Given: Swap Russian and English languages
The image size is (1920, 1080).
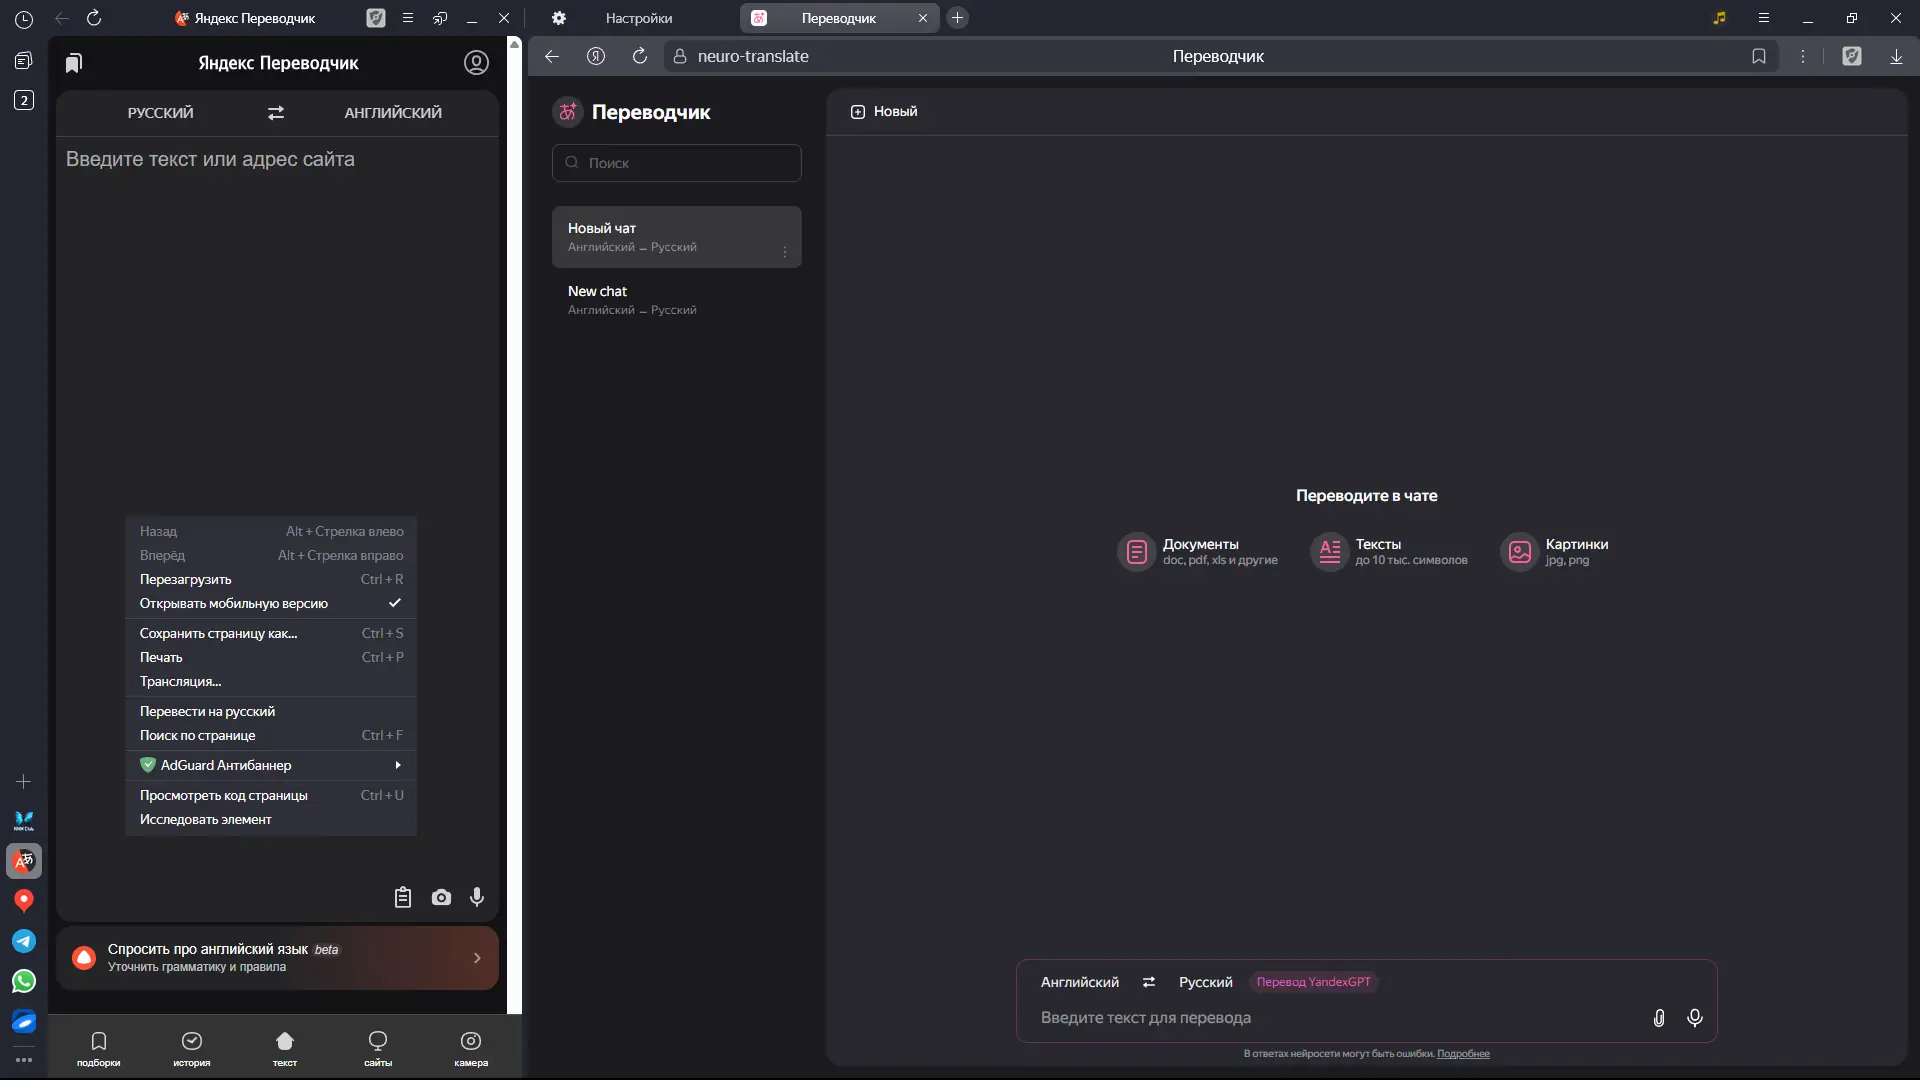Looking at the screenshot, I should click(x=276, y=113).
